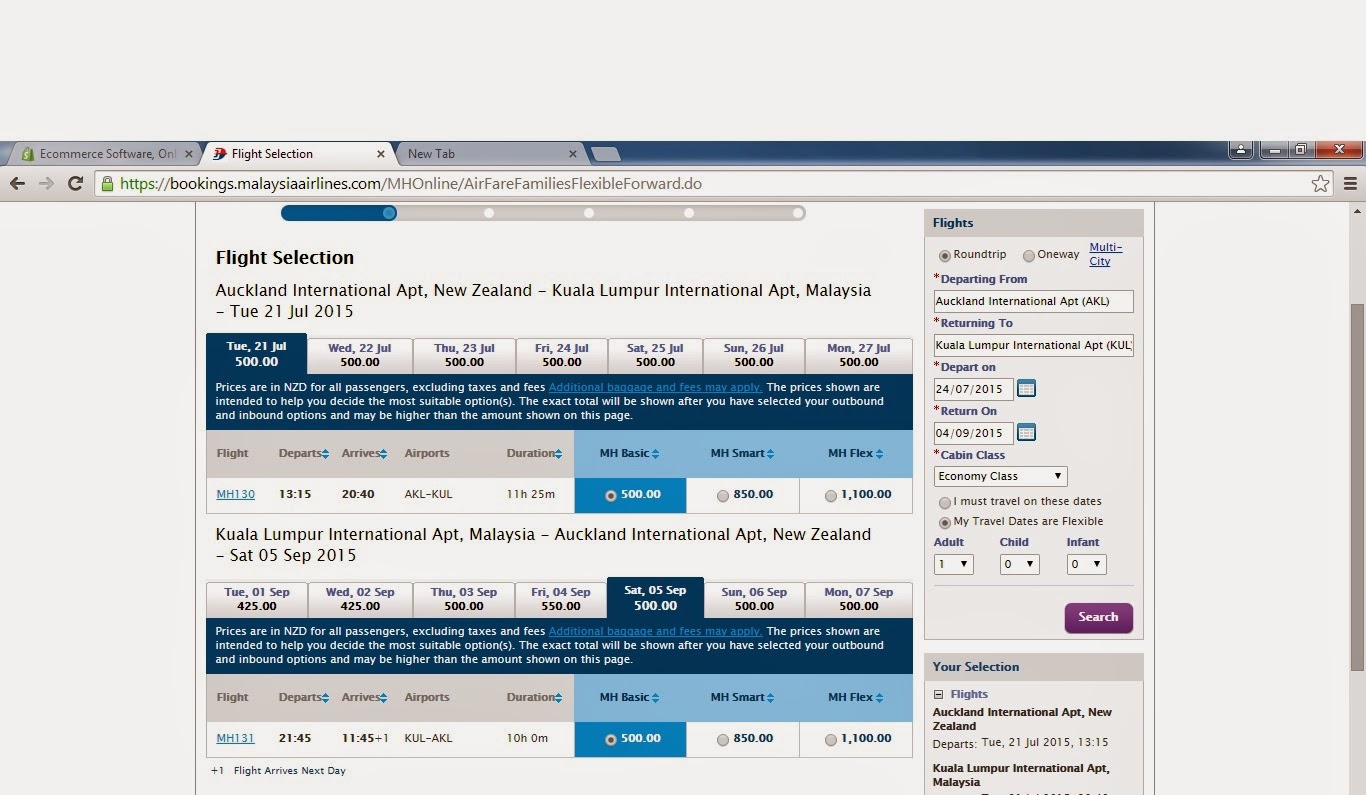The width and height of the screenshot is (1366, 795).
Task: Select Mon, 27 Jul outbound date tab
Action: click(859, 355)
